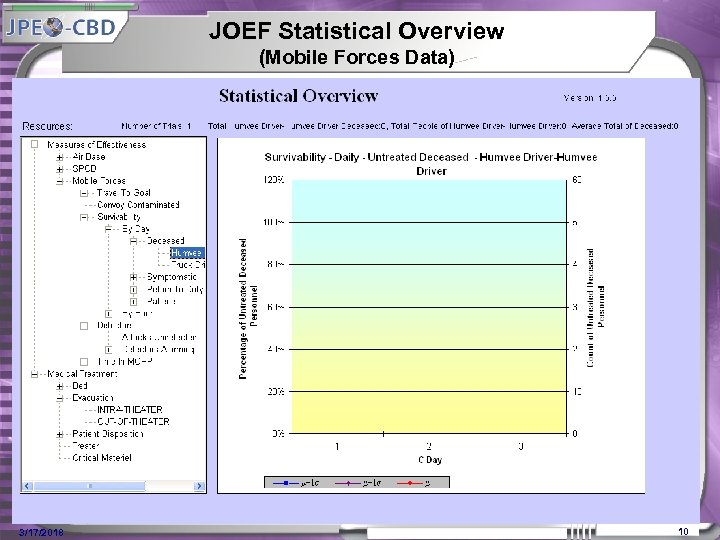Screen dimensions: 720x540
Task: Click the tree horizontal scrollbar thumb
Action: (90, 486)
